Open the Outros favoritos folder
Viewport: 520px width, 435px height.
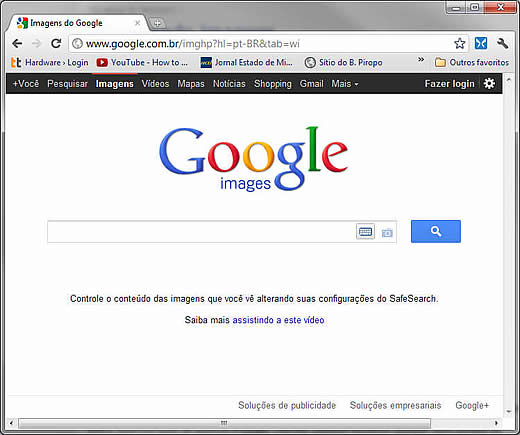point(472,62)
